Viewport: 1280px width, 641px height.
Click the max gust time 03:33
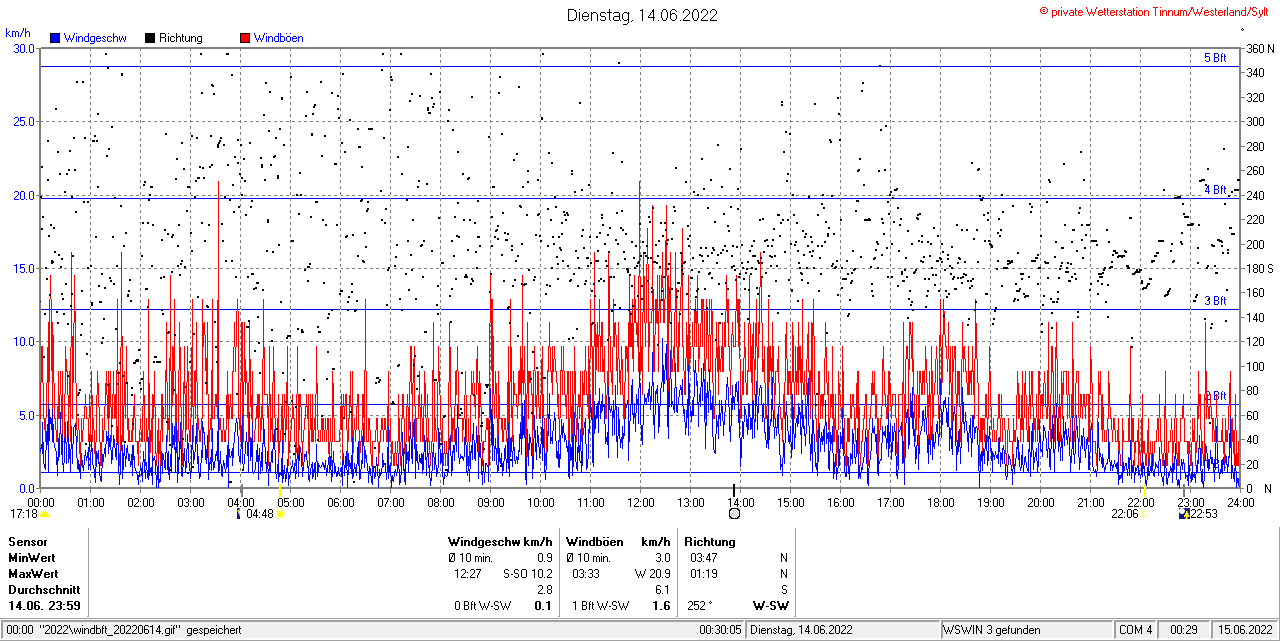pyautogui.click(x=586, y=574)
